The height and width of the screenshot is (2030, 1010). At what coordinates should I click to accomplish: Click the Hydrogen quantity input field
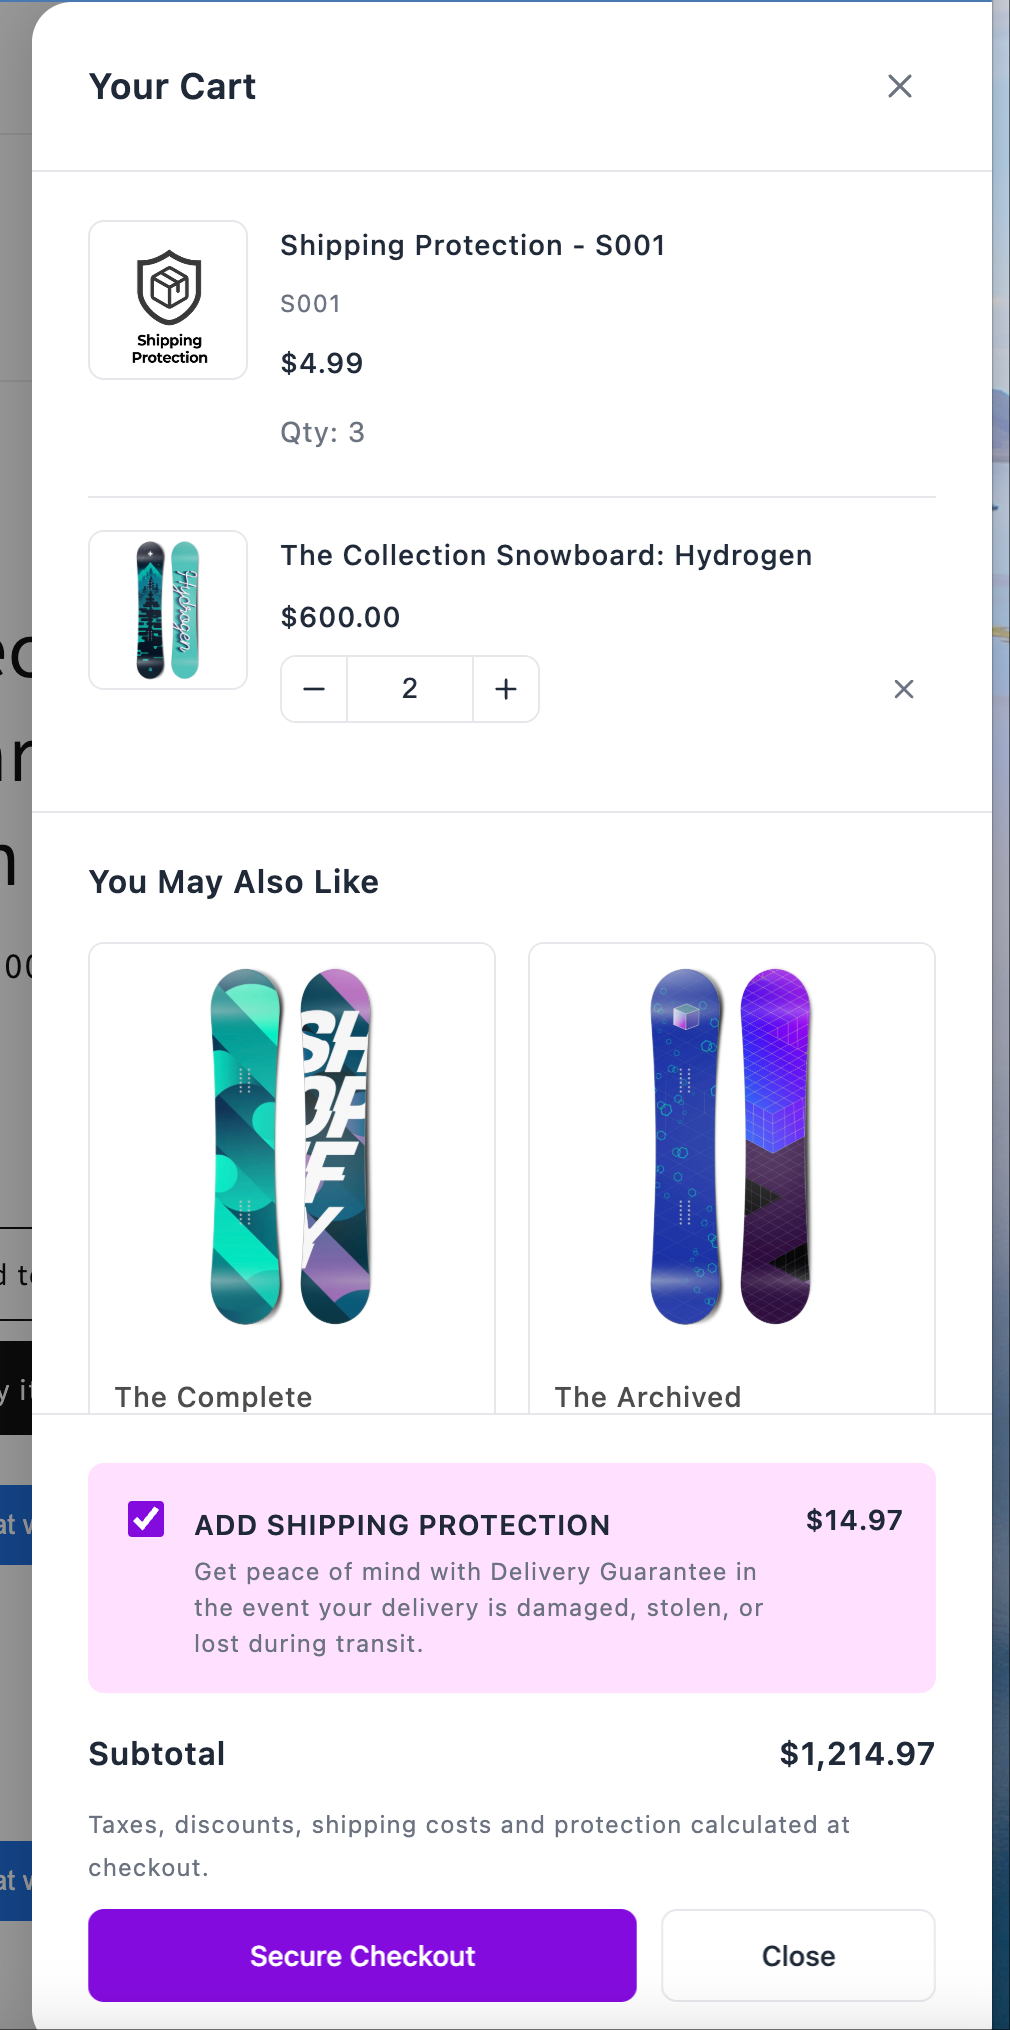point(410,689)
